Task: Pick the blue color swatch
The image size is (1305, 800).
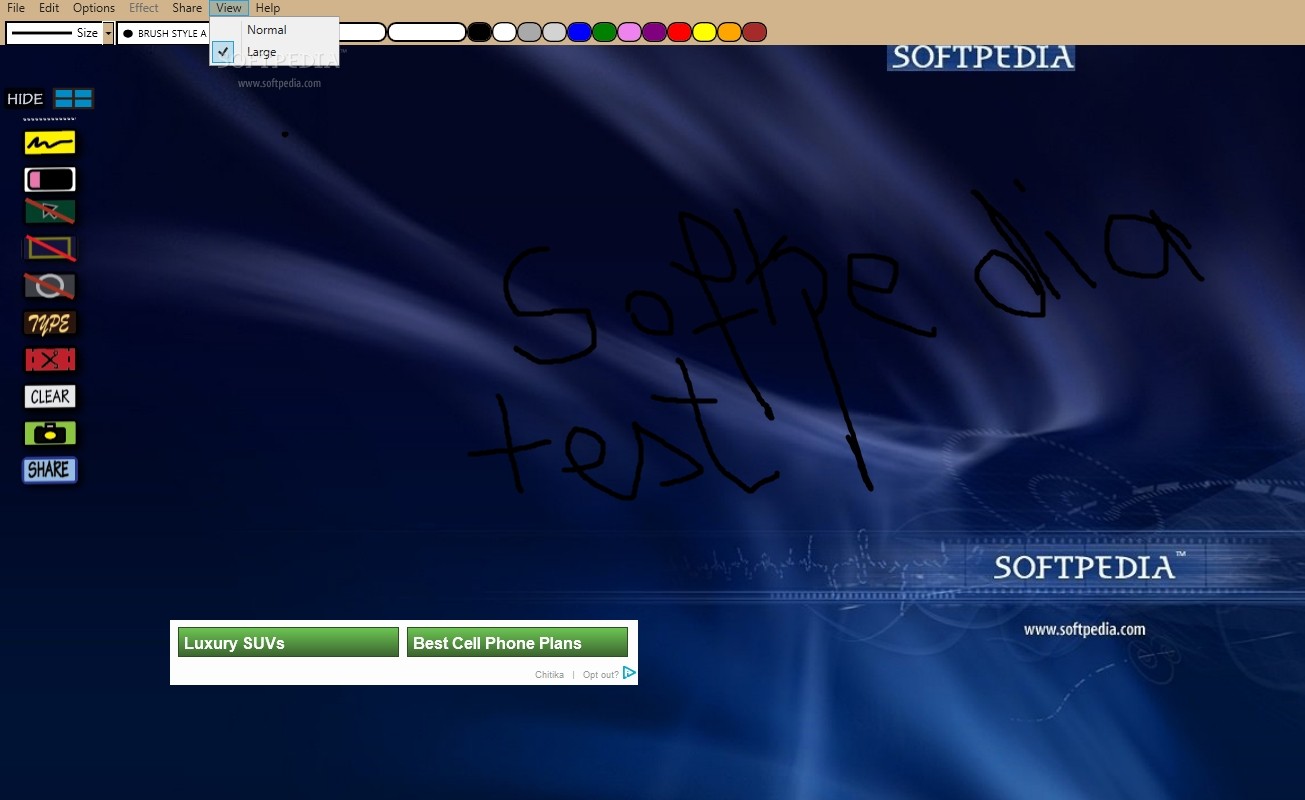Action: [579, 32]
